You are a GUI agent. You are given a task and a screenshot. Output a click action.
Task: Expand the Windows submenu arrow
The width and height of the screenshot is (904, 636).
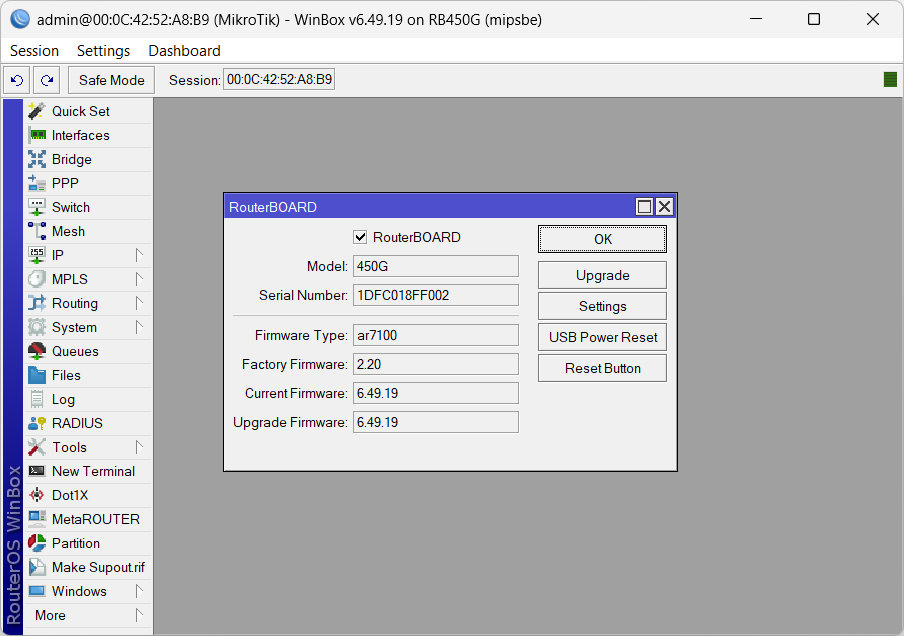coord(138,592)
